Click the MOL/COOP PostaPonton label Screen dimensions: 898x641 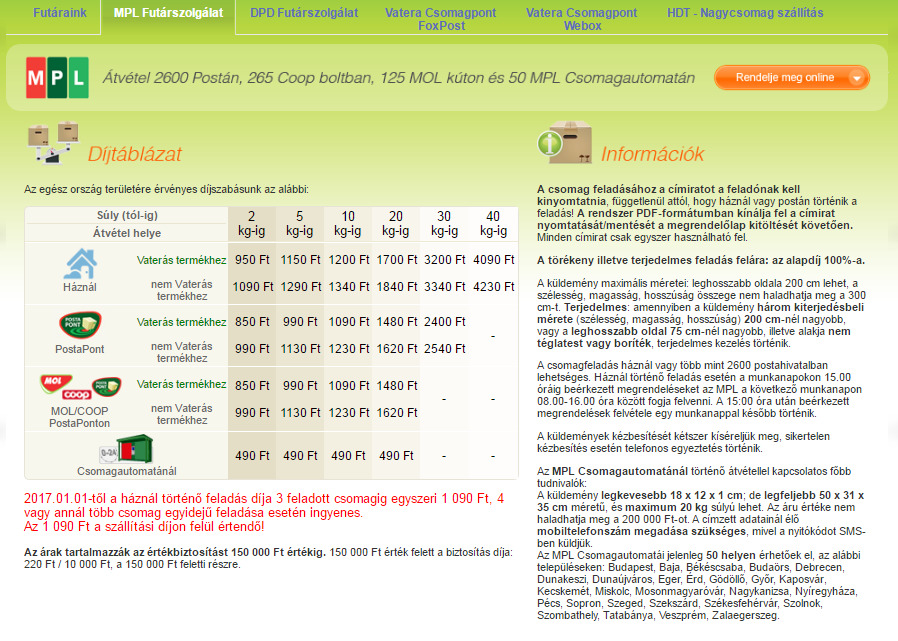[x=80, y=417]
